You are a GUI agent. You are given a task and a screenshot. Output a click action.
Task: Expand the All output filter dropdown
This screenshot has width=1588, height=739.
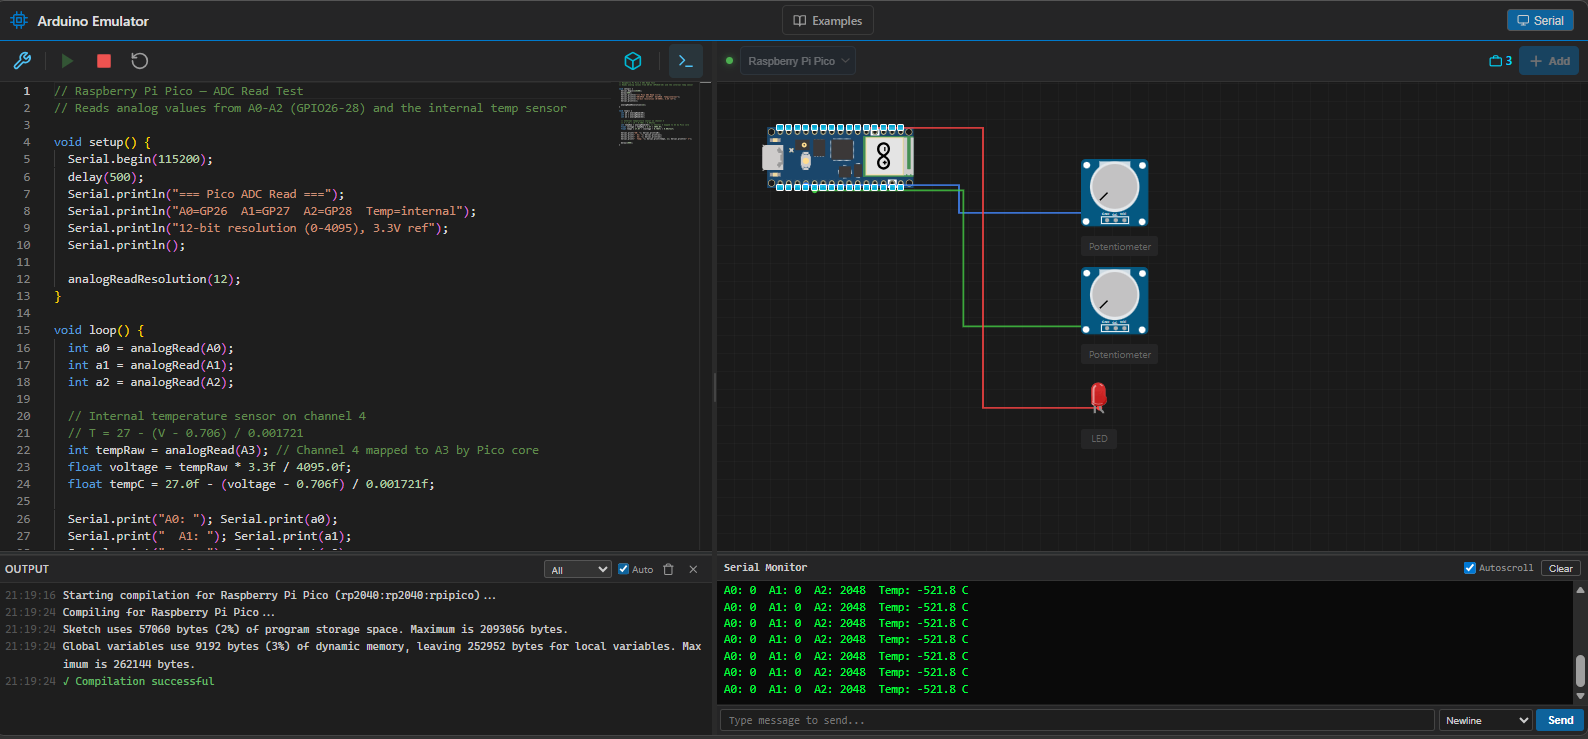pyautogui.click(x=578, y=569)
